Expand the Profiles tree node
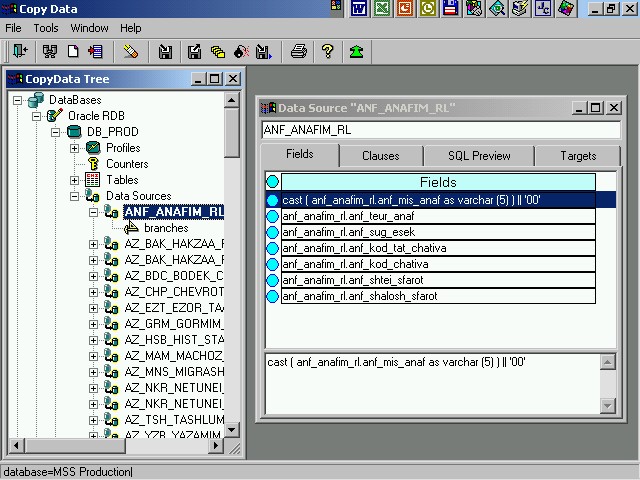The height and width of the screenshot is (480, 640). [75, 148]
